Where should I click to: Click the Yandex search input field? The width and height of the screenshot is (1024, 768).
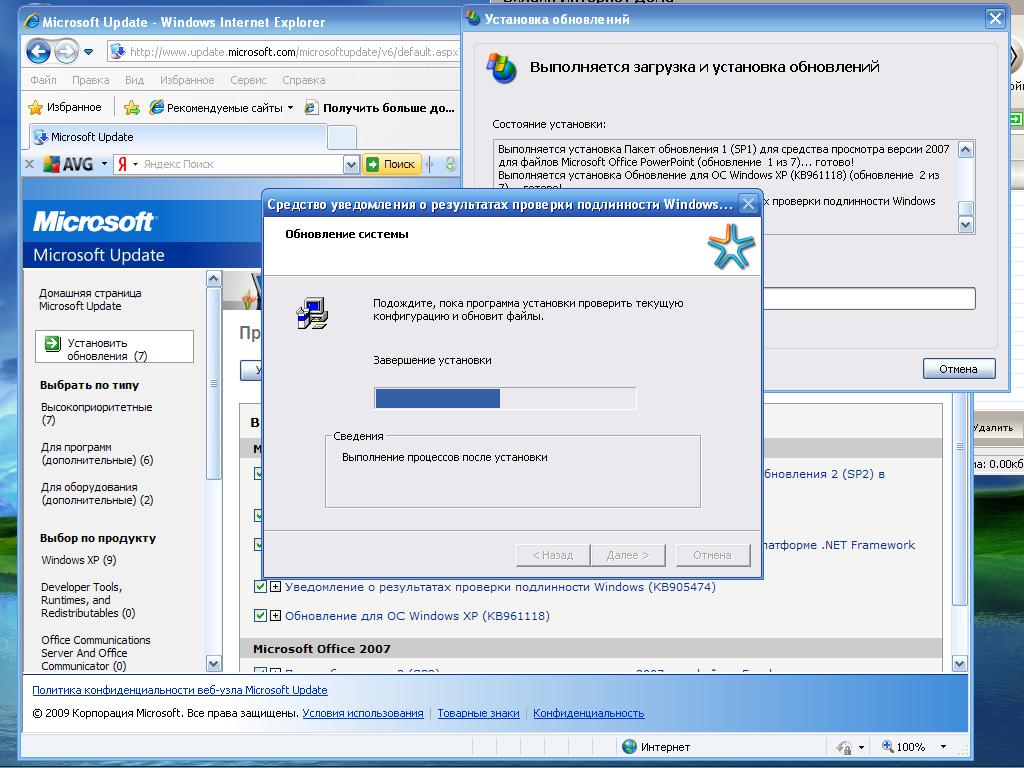[240, 164]
